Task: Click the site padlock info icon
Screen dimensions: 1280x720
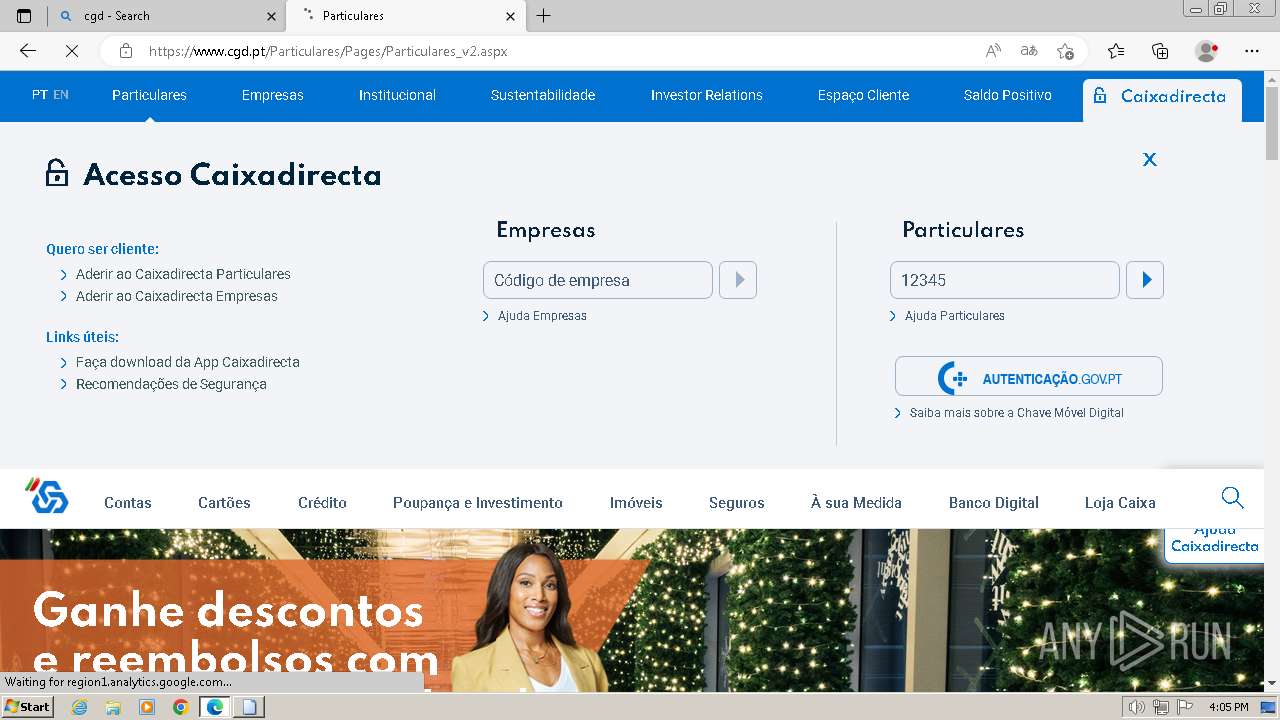Action: [x=125, y=51]
